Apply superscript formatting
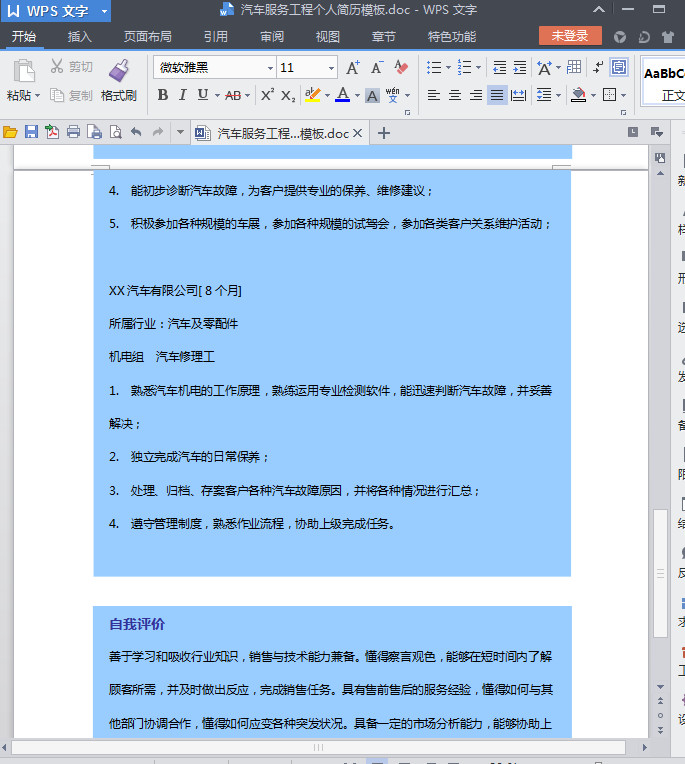 (267, 95)
